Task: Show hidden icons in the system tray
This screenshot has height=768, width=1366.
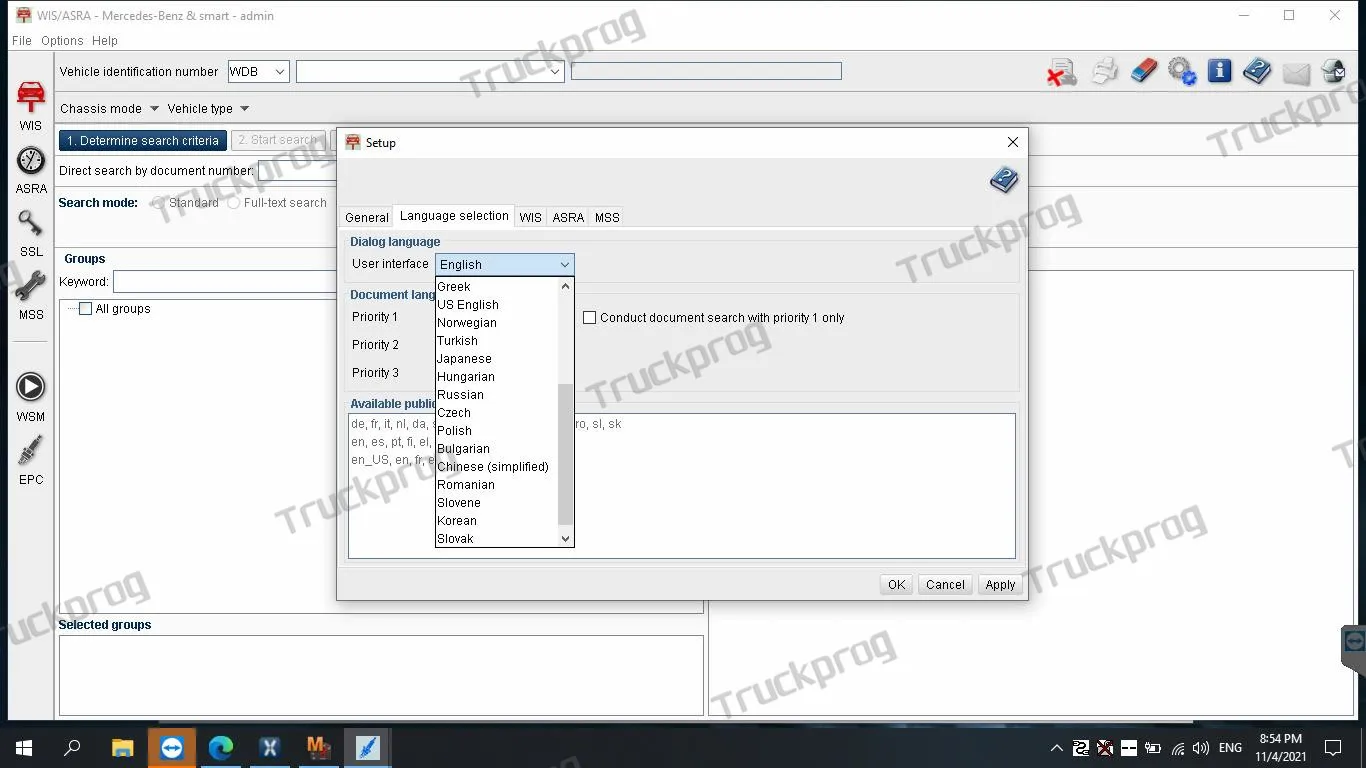Action: click(x=1056, y=748)
